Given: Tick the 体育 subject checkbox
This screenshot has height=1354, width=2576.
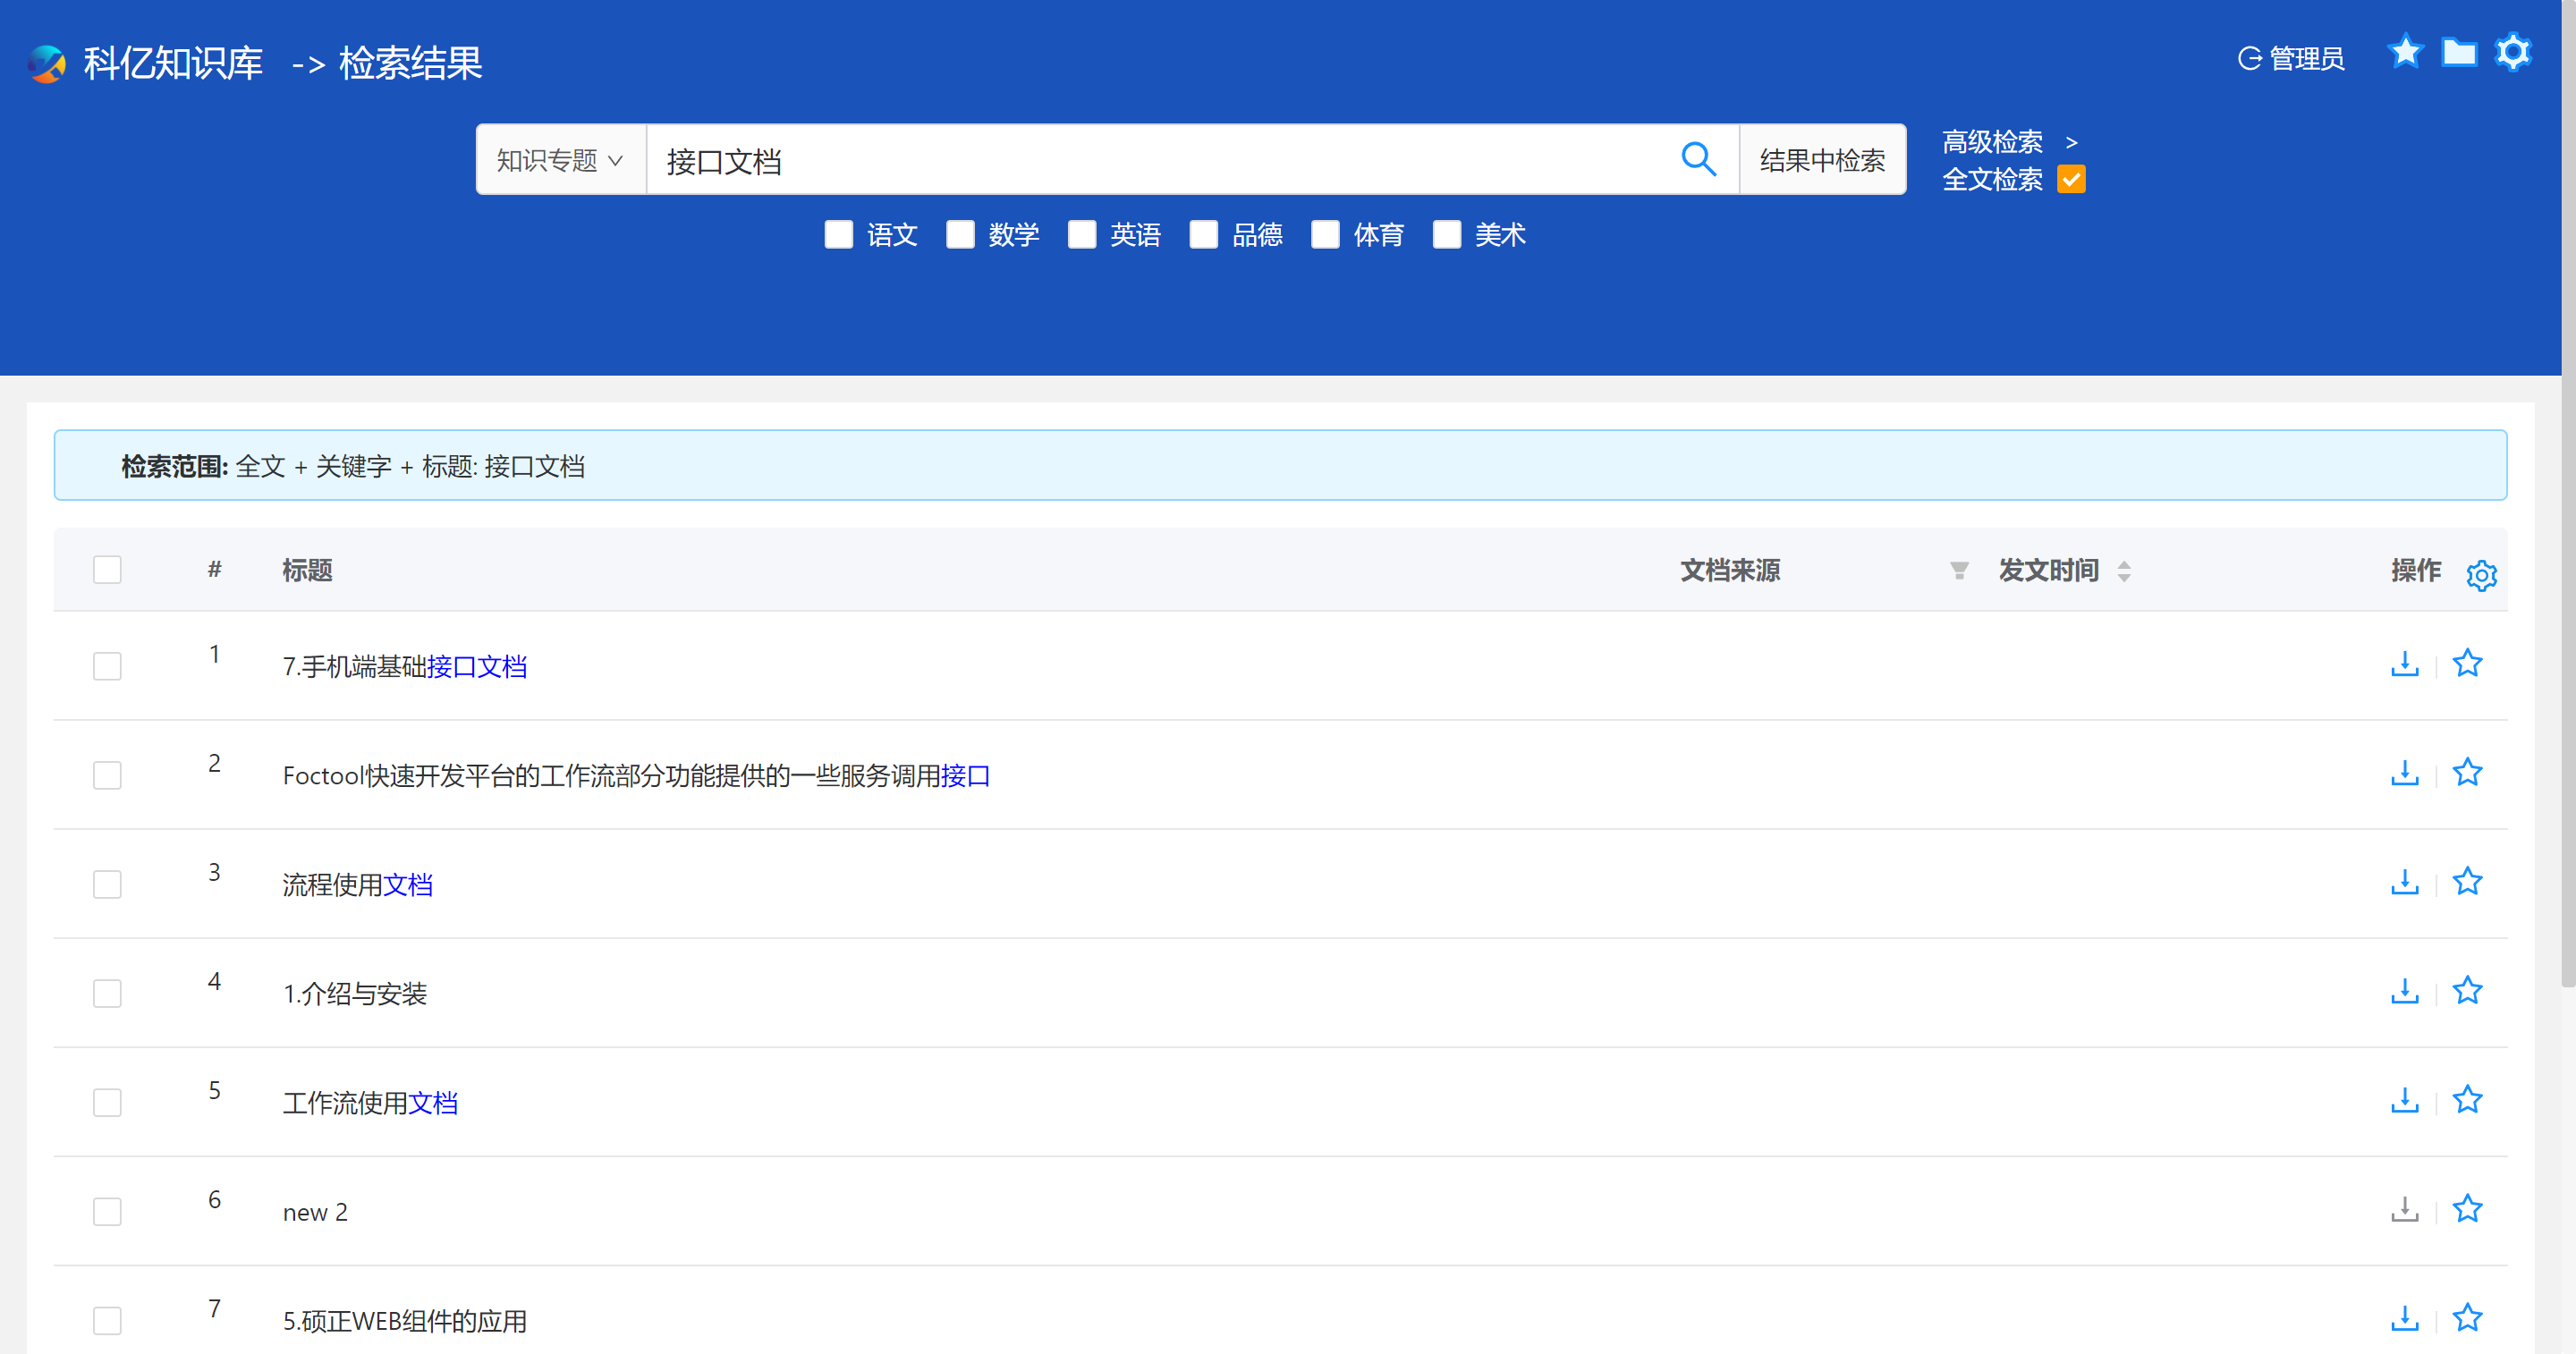Looking at the screenshot, I should tap(1325, 235).
